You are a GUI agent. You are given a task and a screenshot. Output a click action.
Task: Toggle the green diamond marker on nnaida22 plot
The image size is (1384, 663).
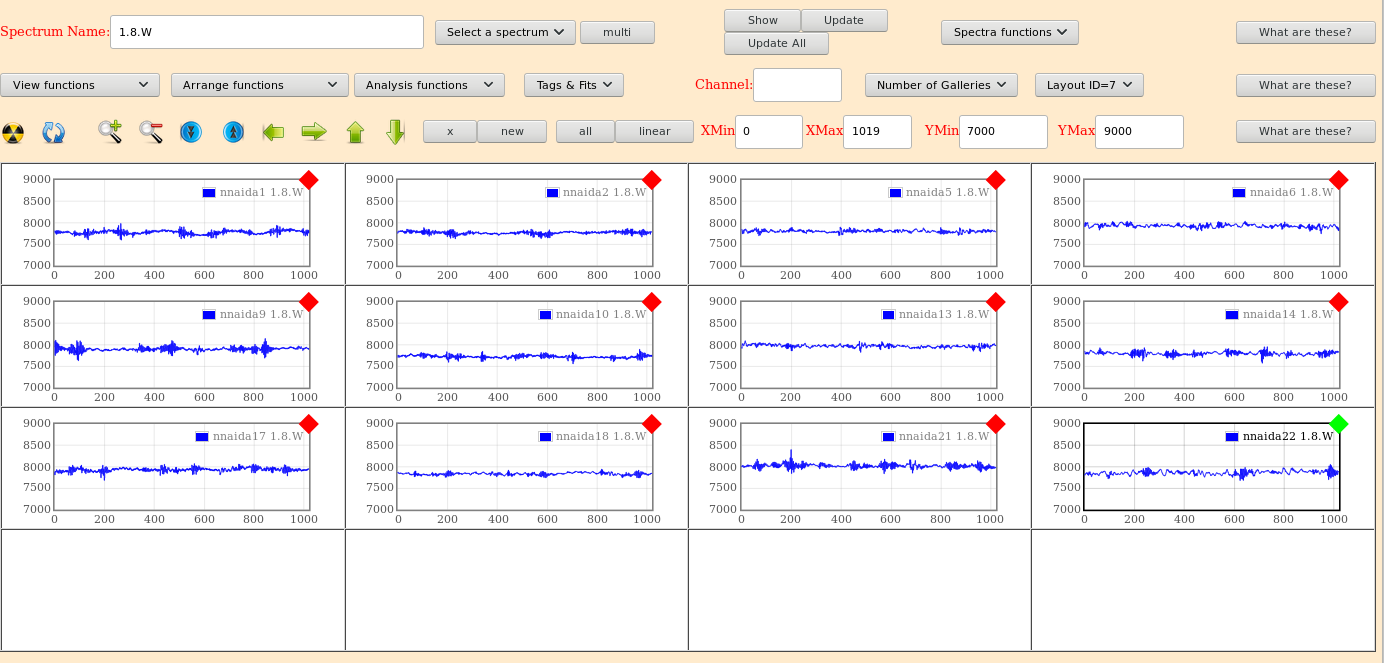[x=1338, y=424]
